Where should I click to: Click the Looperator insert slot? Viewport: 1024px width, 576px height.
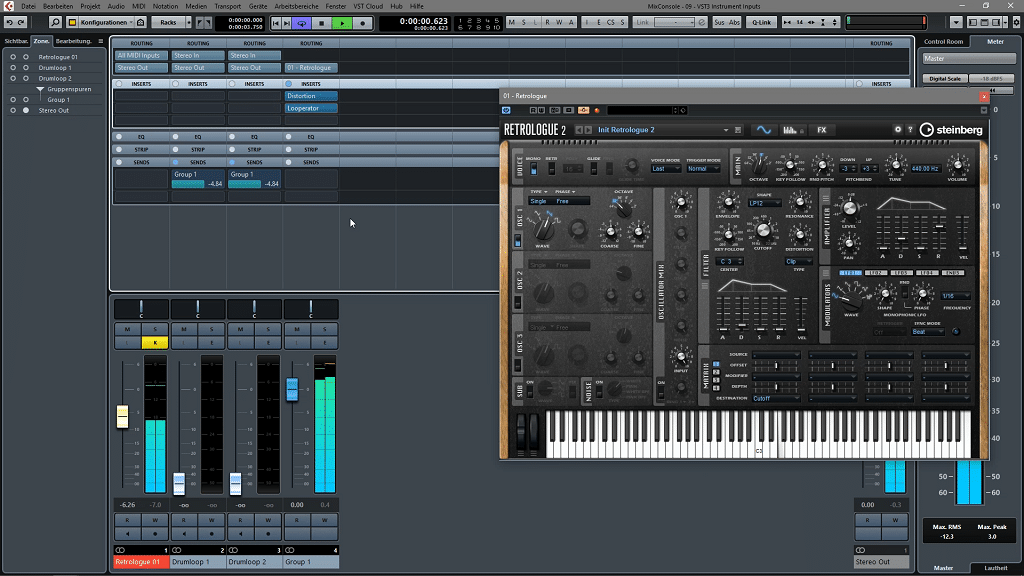[311, 108]
